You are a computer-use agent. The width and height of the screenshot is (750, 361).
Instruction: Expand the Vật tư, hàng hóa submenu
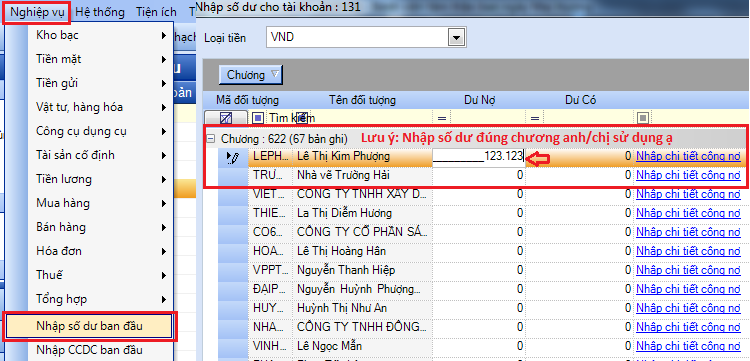tap(164, 108)
